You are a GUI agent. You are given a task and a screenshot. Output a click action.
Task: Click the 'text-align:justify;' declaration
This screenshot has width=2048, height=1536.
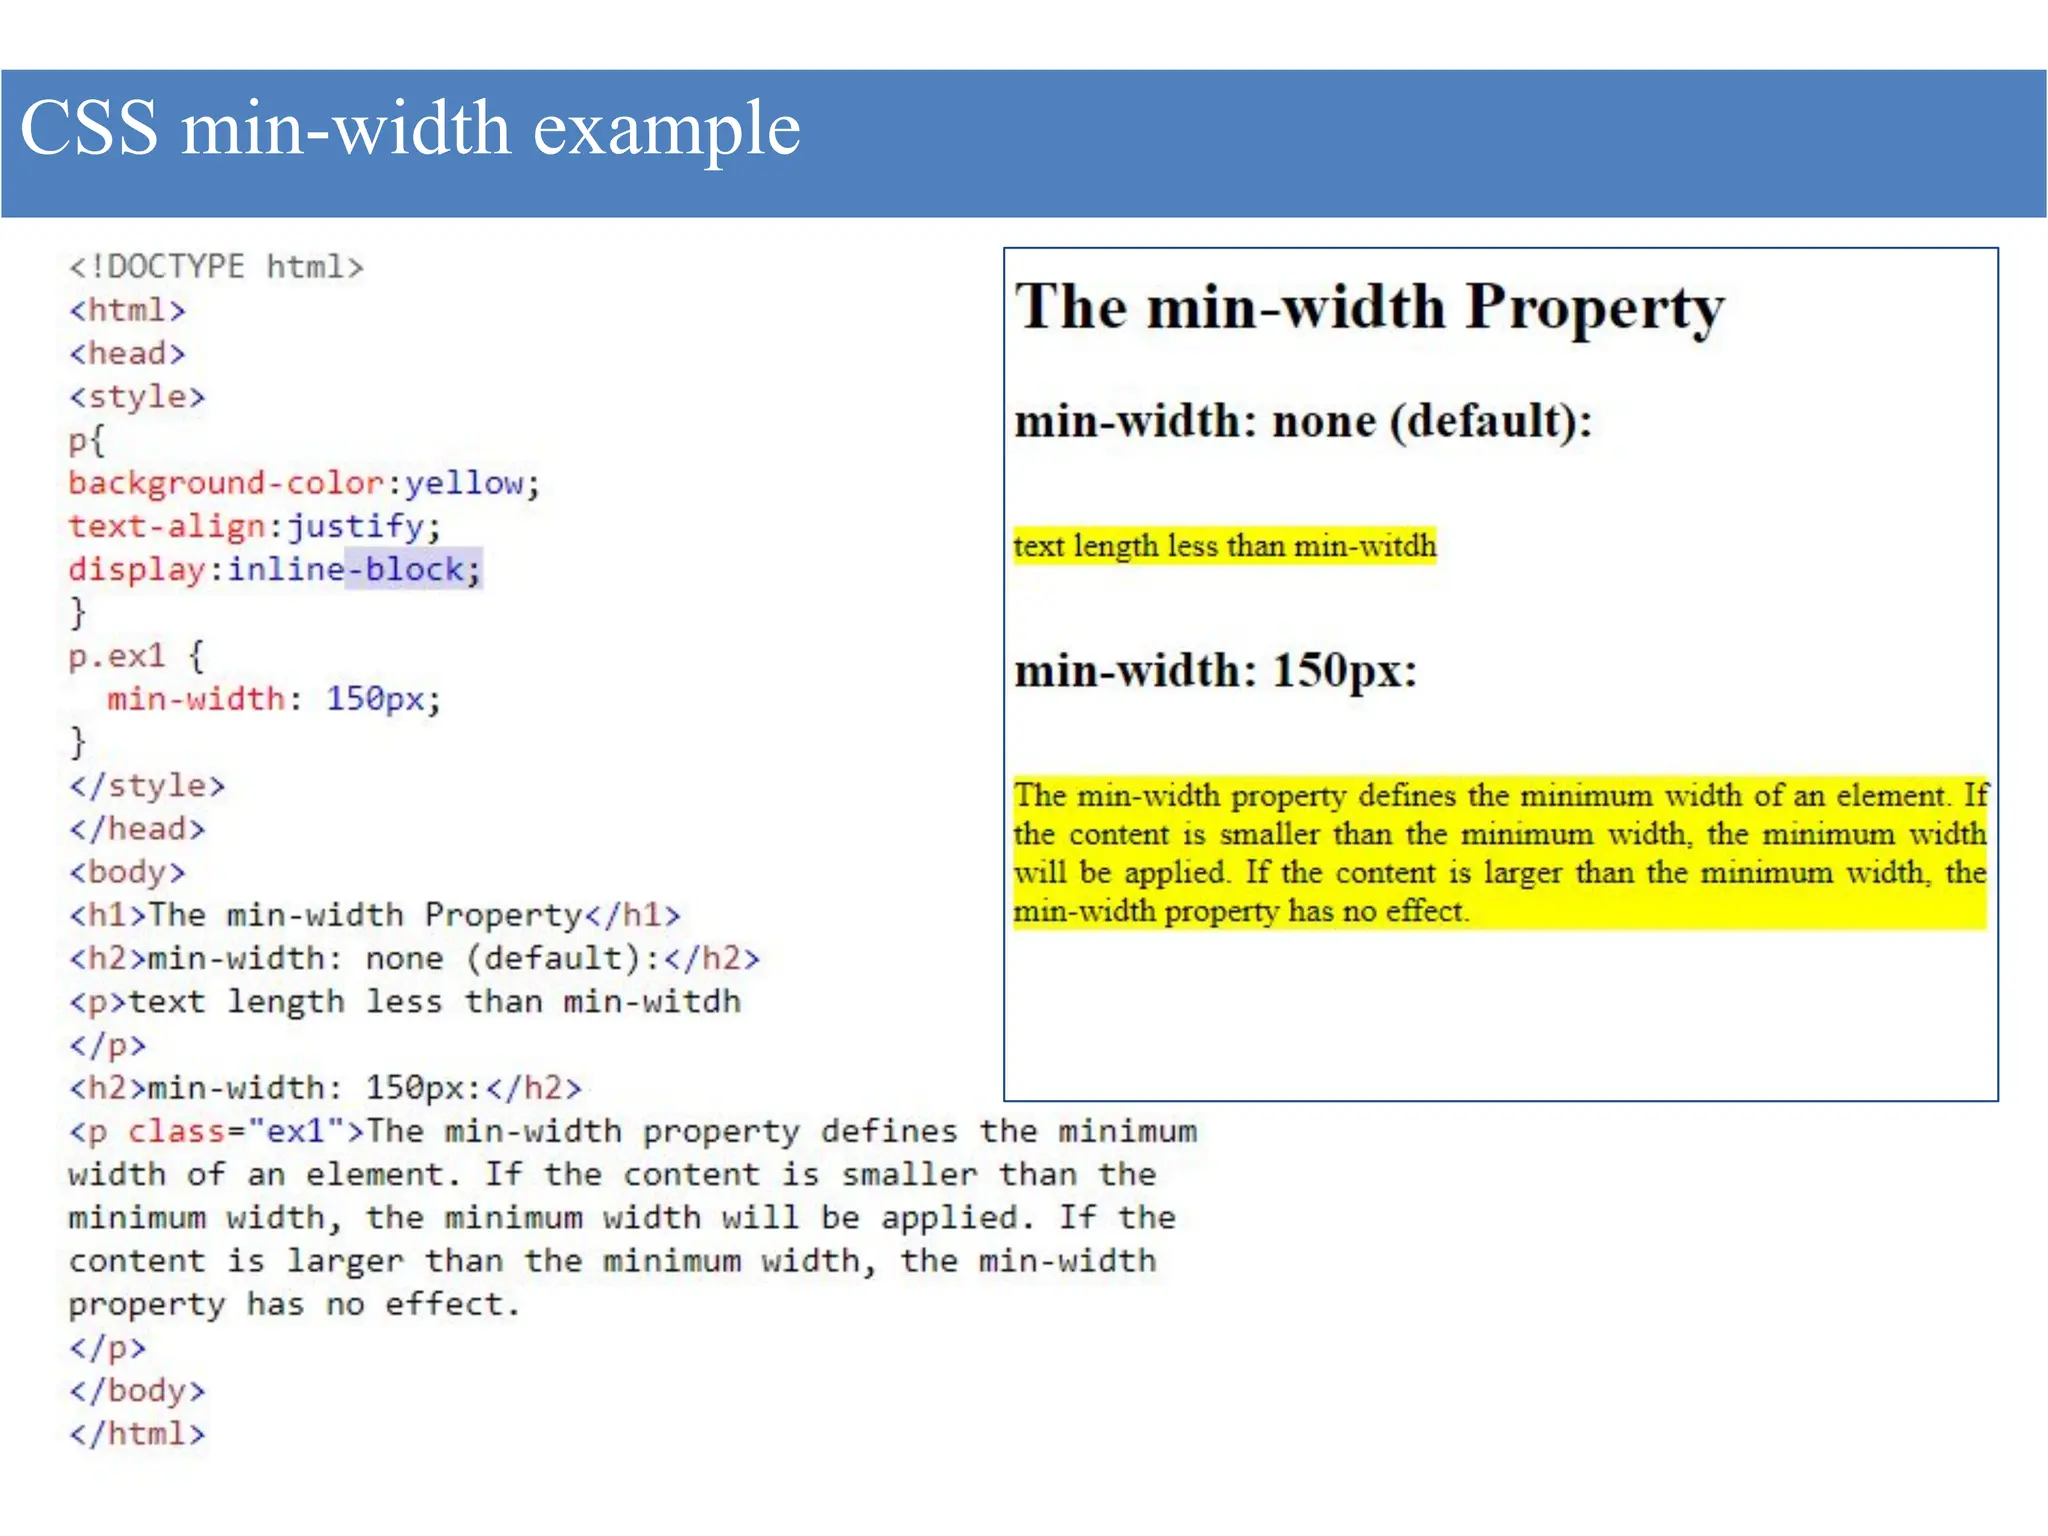tap(254, 526)
